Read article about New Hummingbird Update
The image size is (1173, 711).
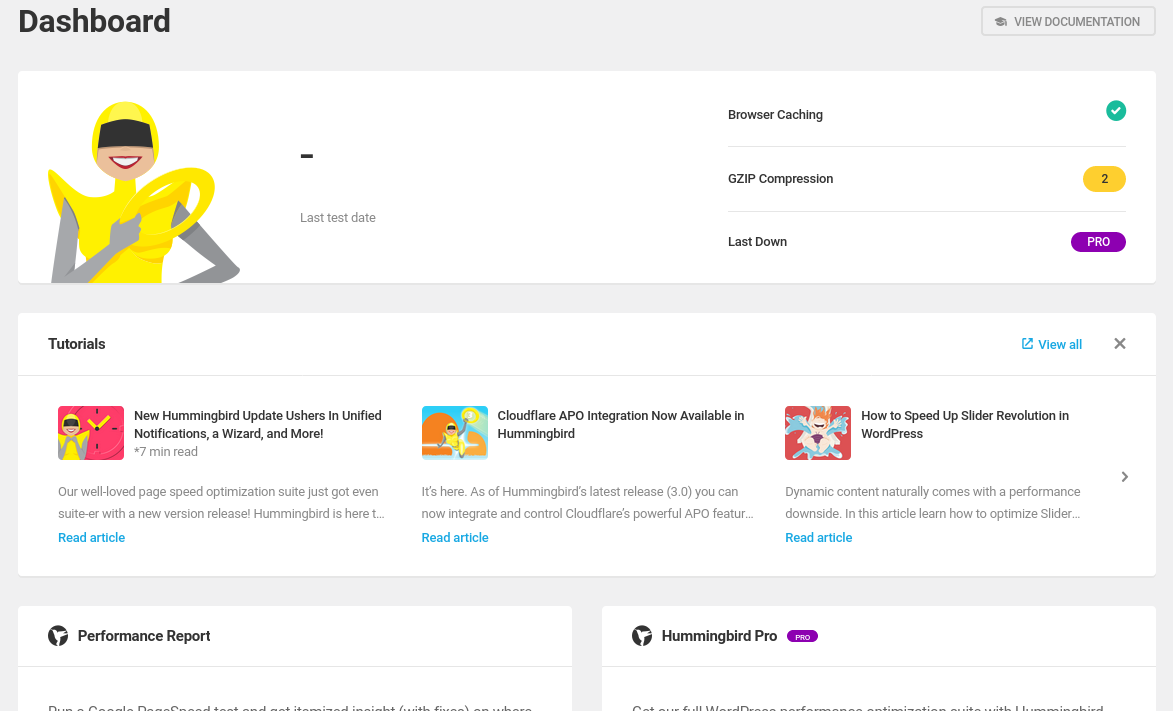[x=91, y=537]
